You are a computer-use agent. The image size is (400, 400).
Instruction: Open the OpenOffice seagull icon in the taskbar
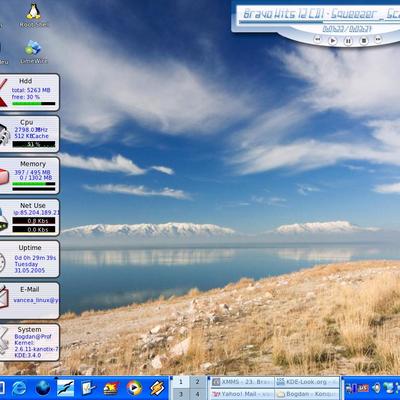[x=65, y=388]
